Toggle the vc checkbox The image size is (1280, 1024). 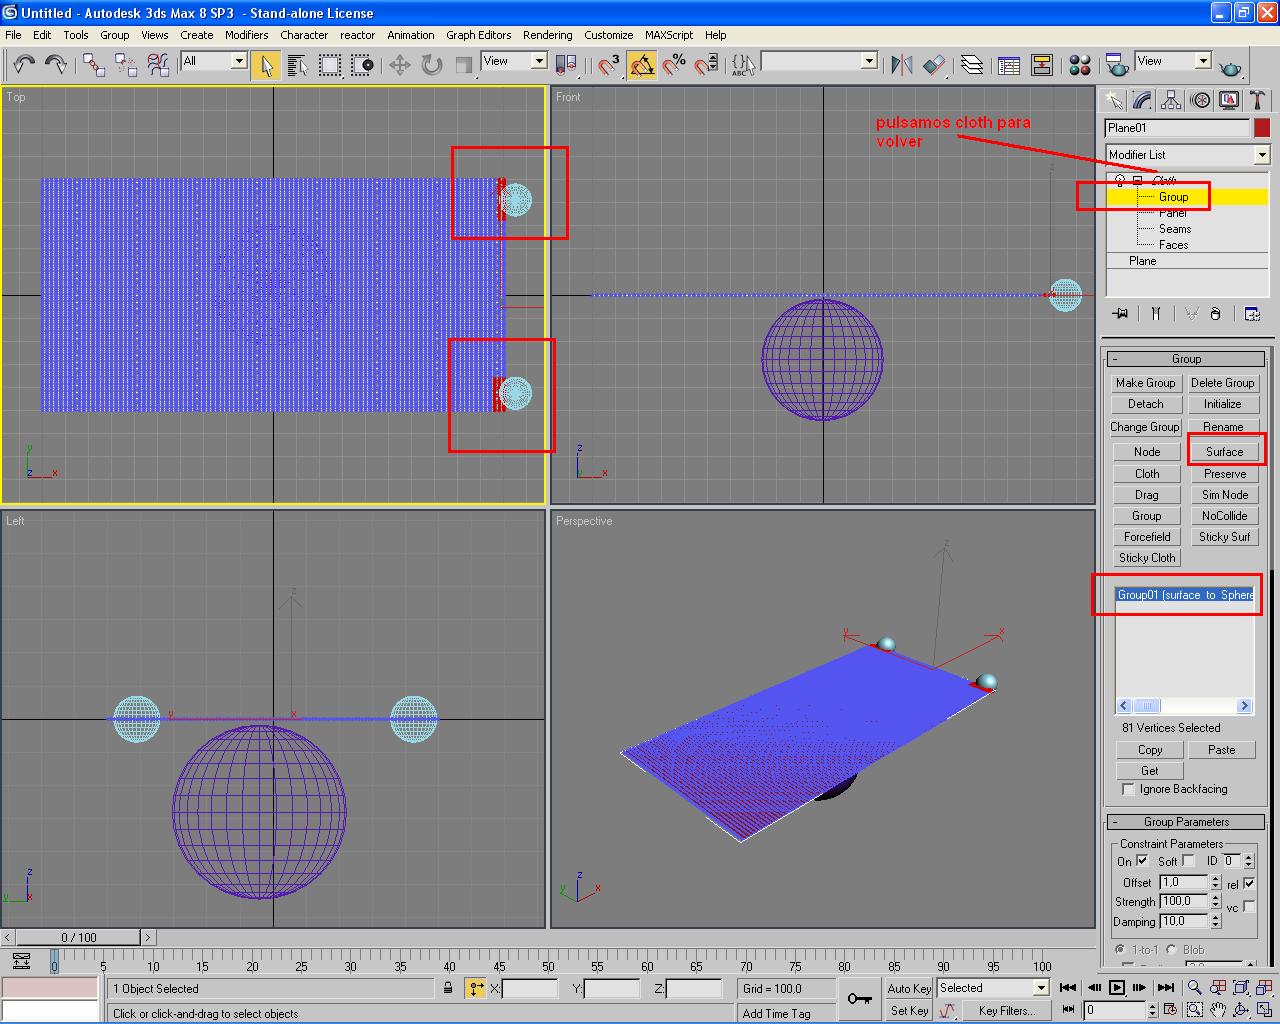pyautogui.click(x=1249, y=906)
